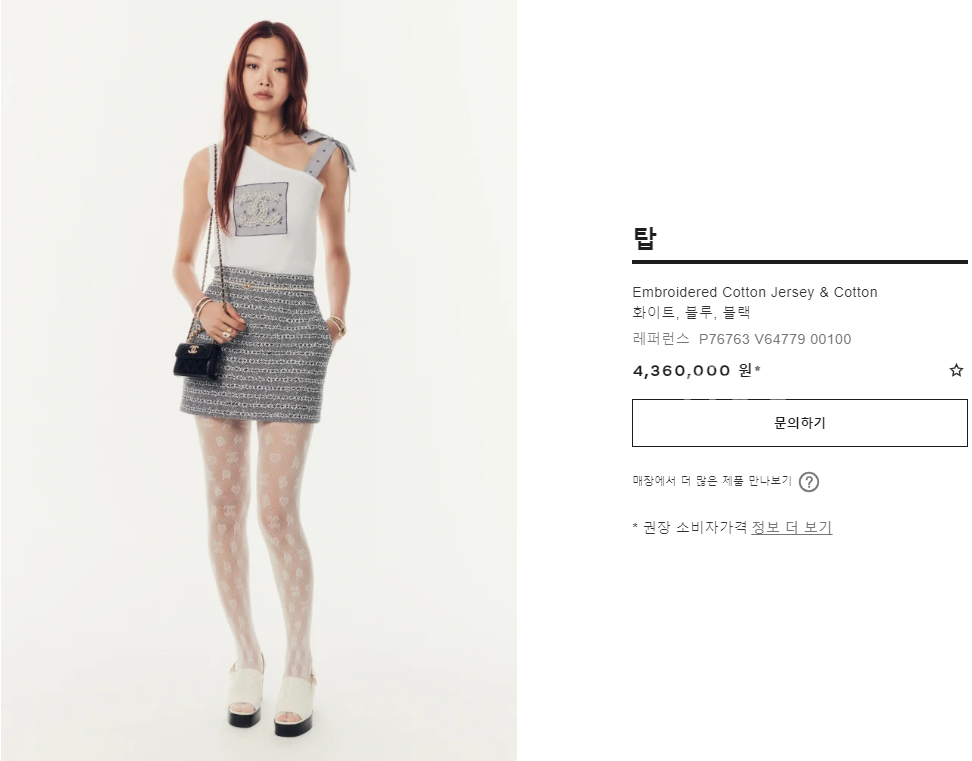Select the 매장에서 더 많은 제품 만나보기 text
Viewport: 972px width, 761px height.
(712, 481)
